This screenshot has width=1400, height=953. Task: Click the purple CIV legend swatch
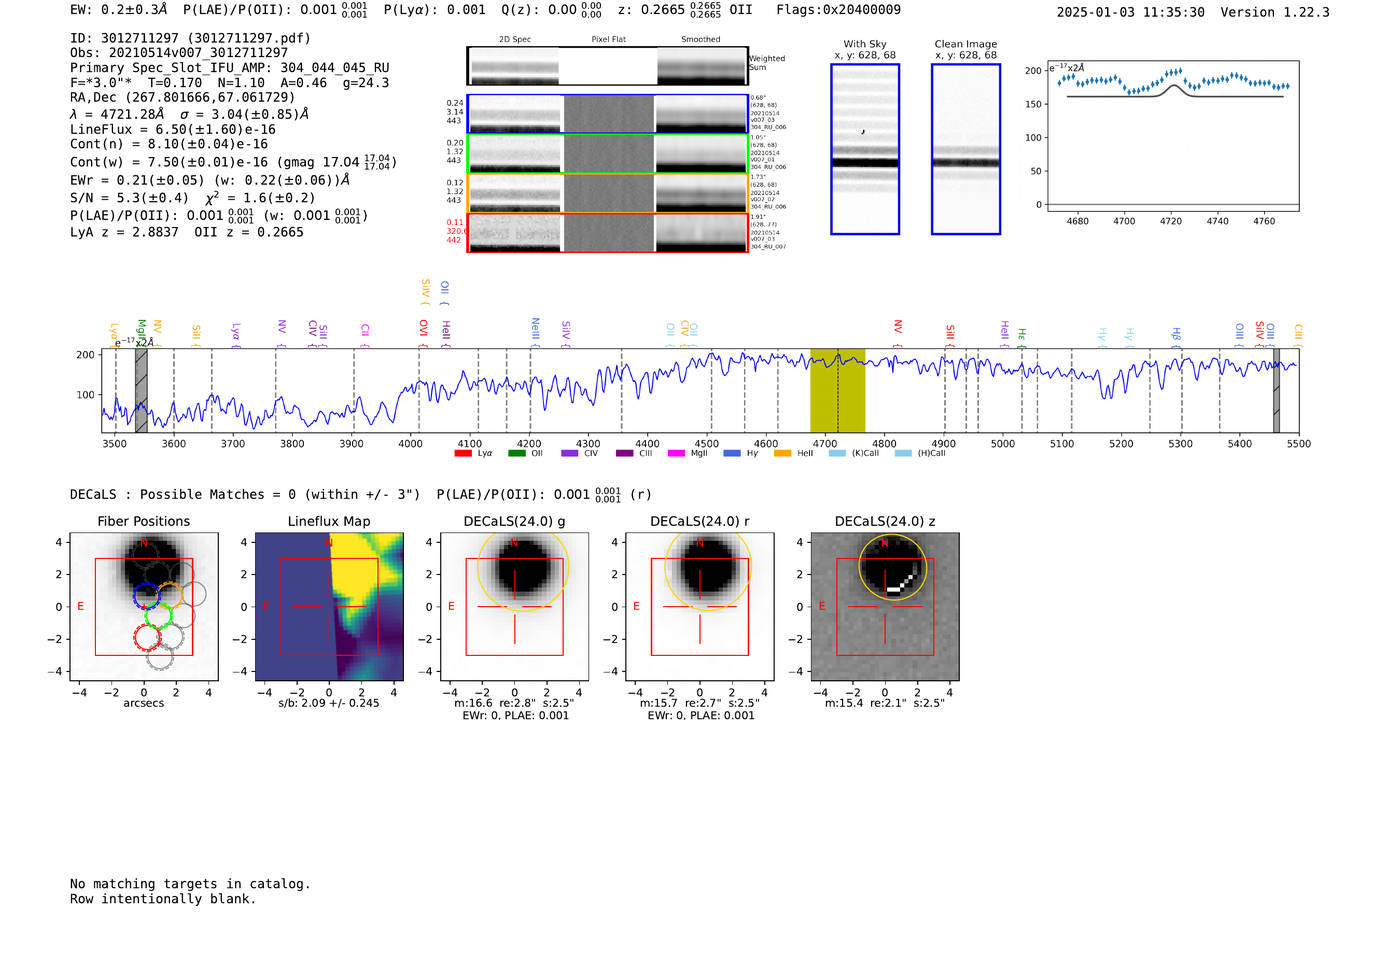[570, 453]
